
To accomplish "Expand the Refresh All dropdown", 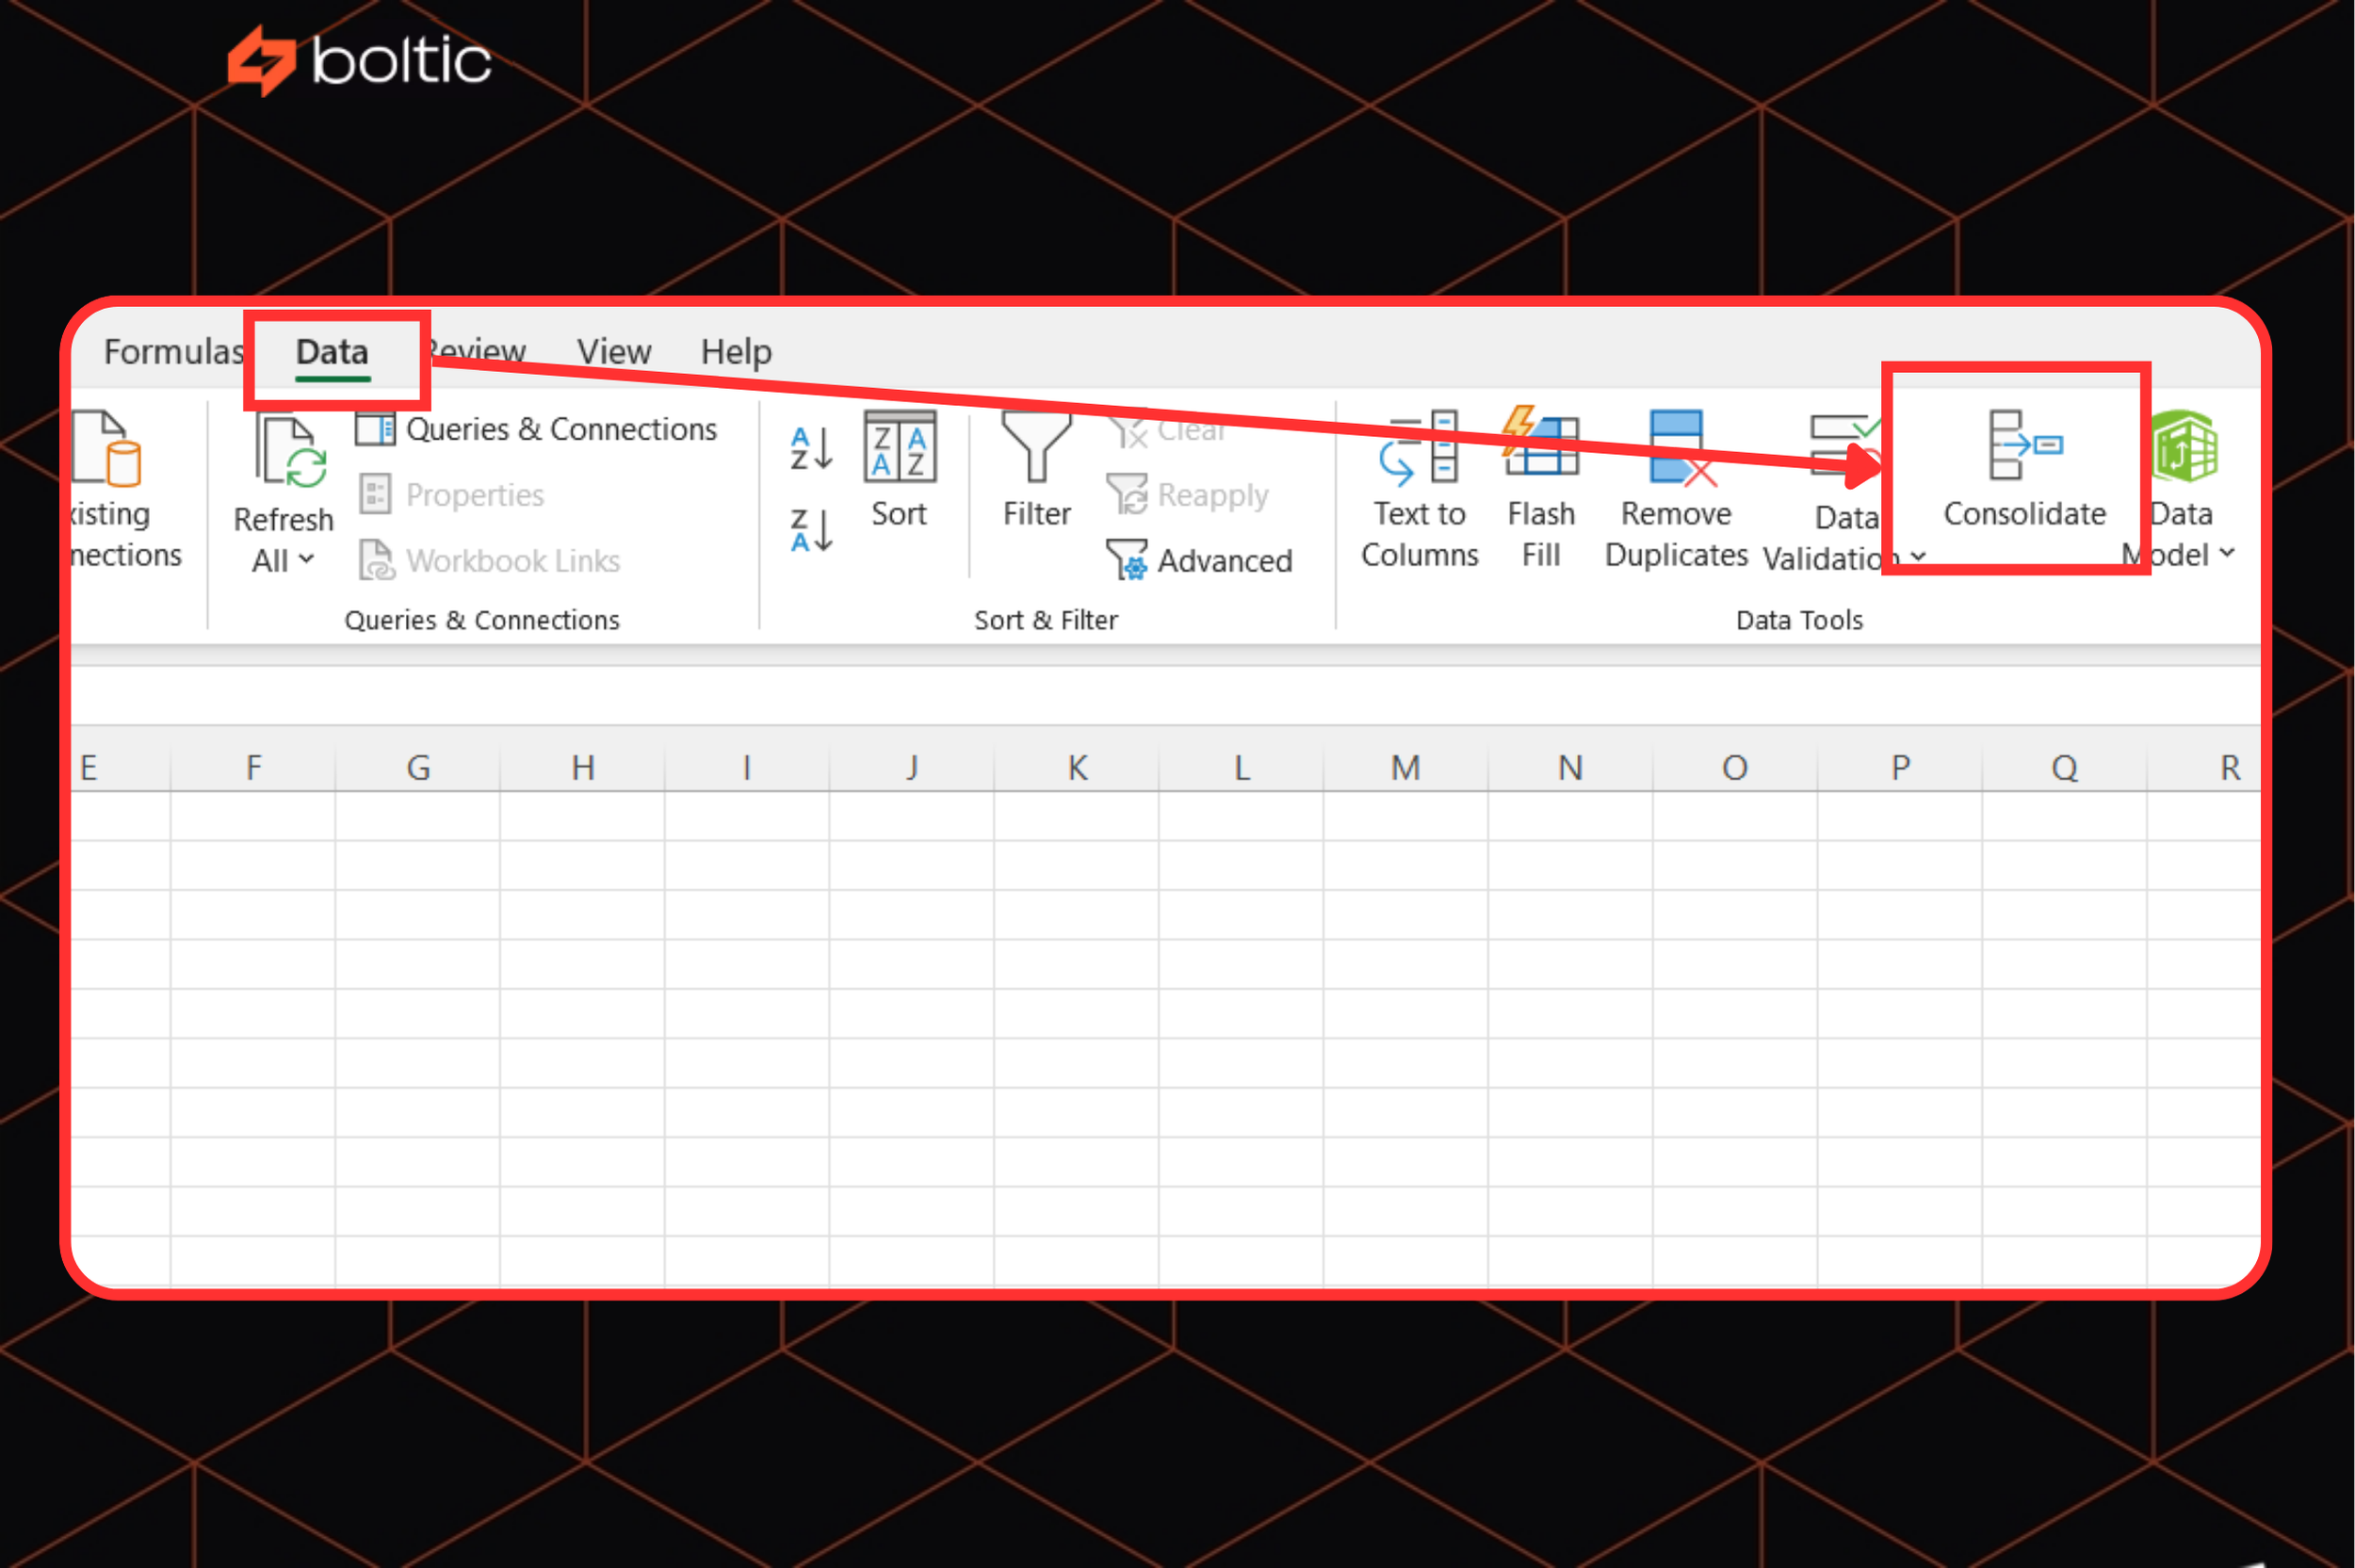I will (x=307, y=560).
